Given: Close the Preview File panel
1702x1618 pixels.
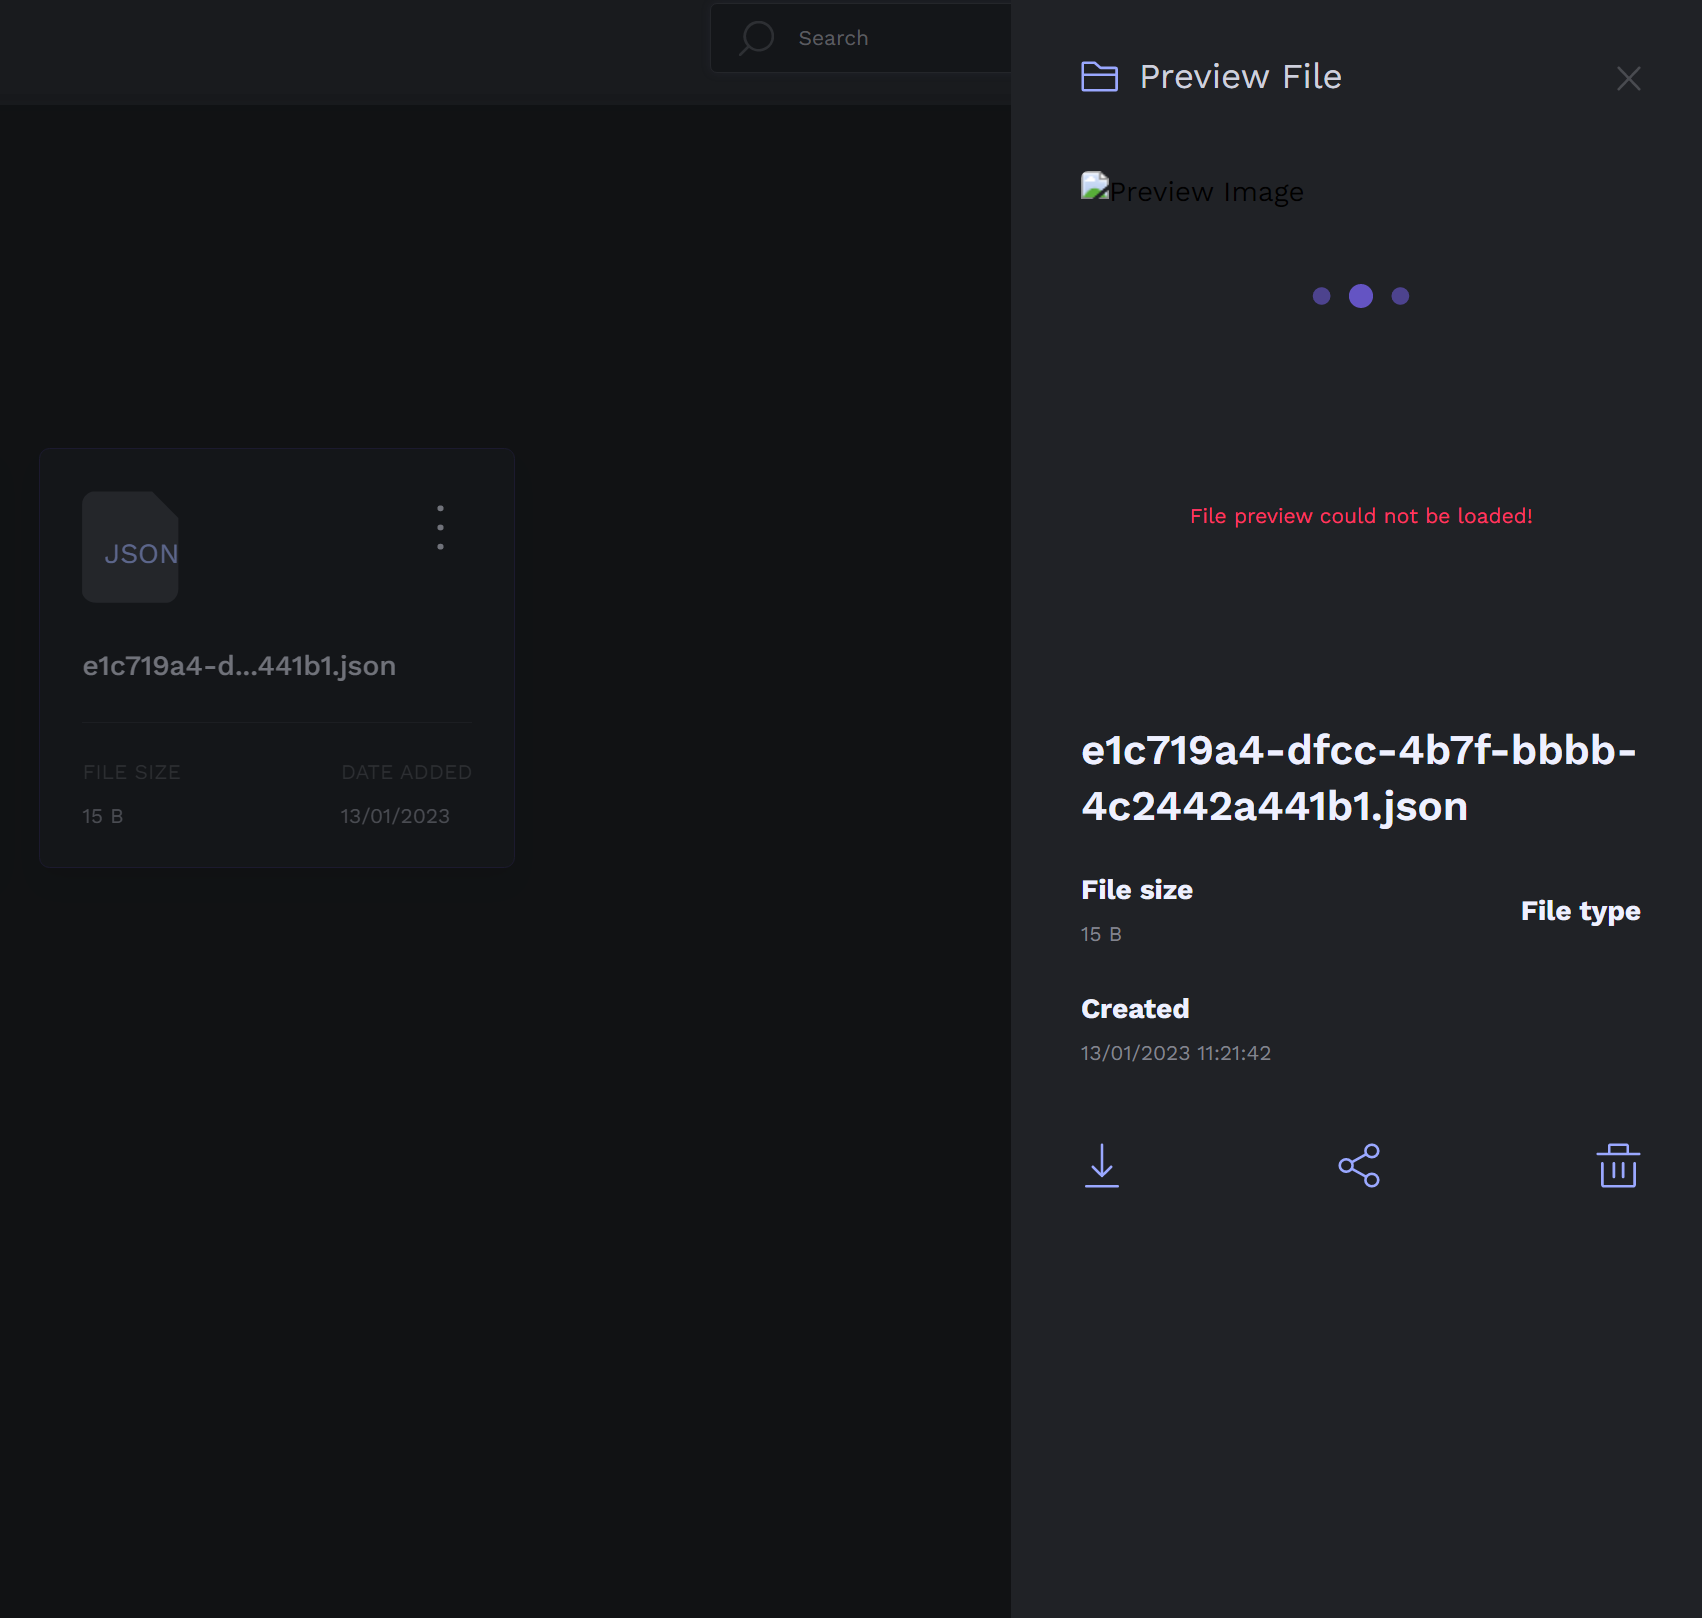Looking at the screenshot, I should click(1628, 78).
